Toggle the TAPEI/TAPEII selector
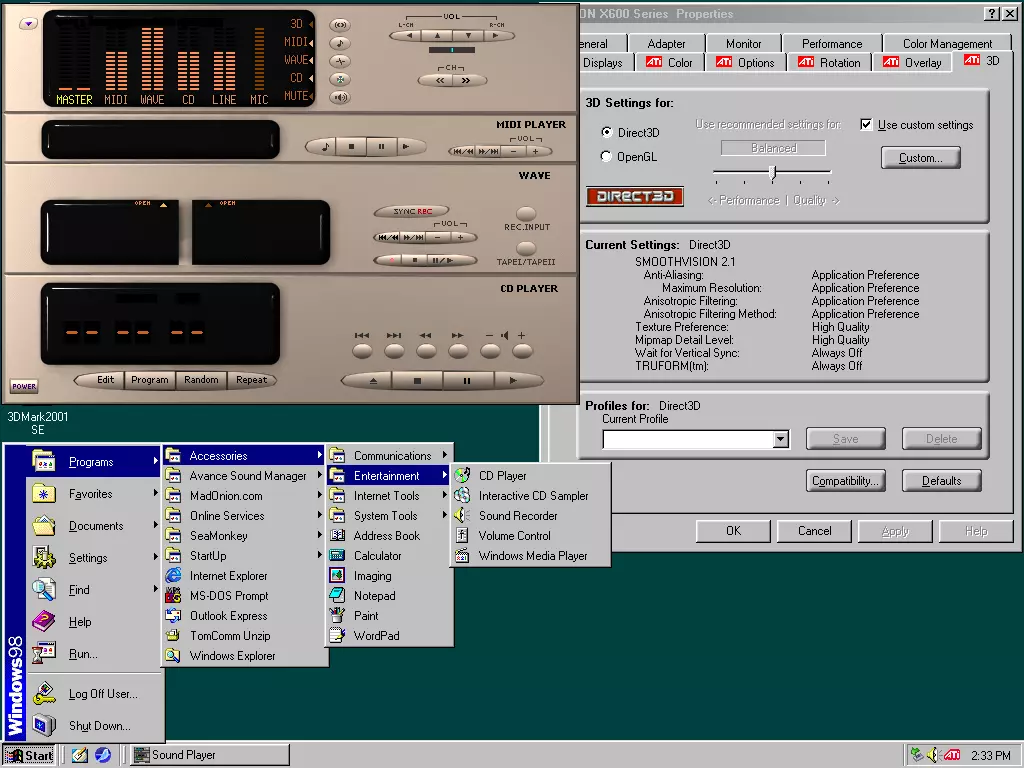Screen dimensions: 1024x768 click(526, 248)
